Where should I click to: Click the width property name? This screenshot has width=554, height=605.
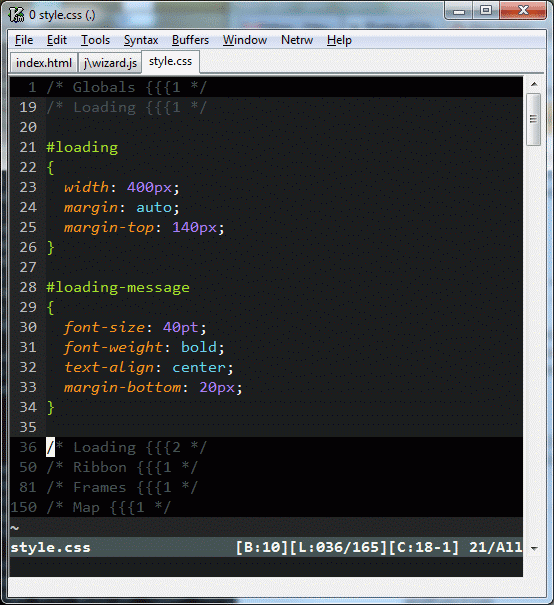point(86,187)
